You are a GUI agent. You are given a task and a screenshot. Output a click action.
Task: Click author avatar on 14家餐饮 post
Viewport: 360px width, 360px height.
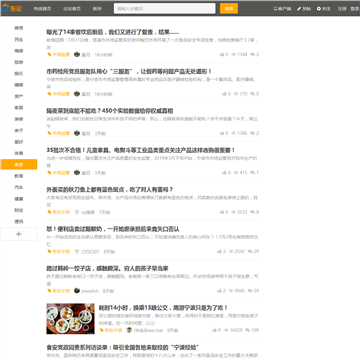77,54
